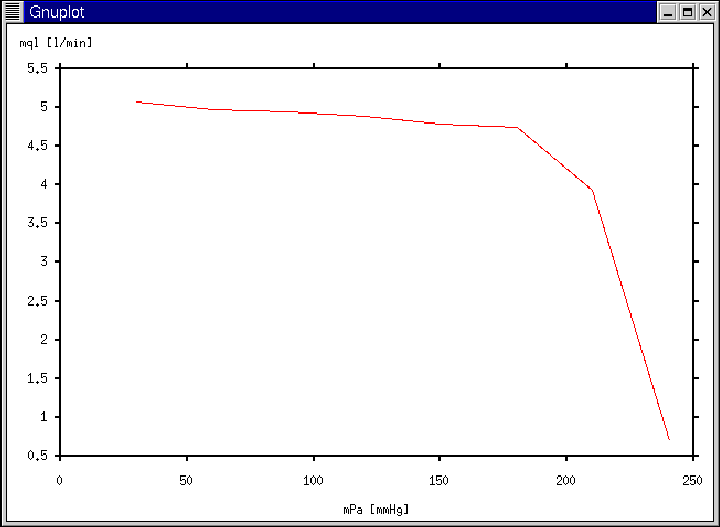720x527 pixels.
Task: Click the starting point of the red curve
Action: click(138, 102)
